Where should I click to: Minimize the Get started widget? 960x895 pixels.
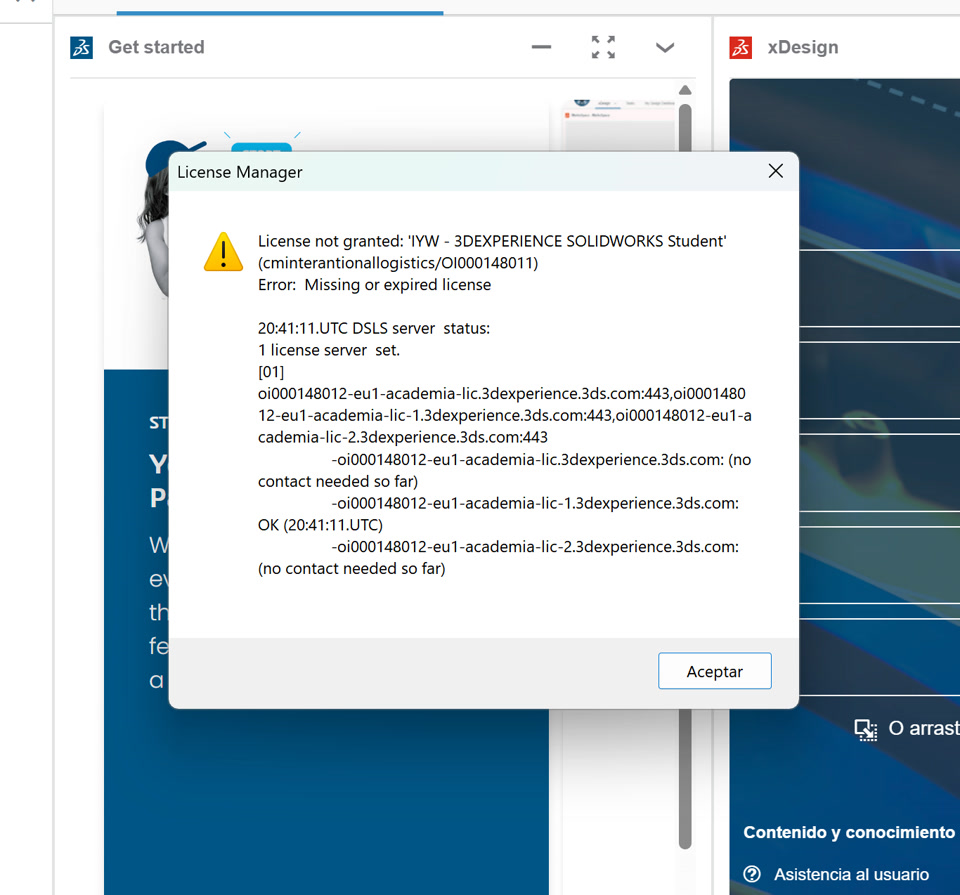tap(541, 47)
